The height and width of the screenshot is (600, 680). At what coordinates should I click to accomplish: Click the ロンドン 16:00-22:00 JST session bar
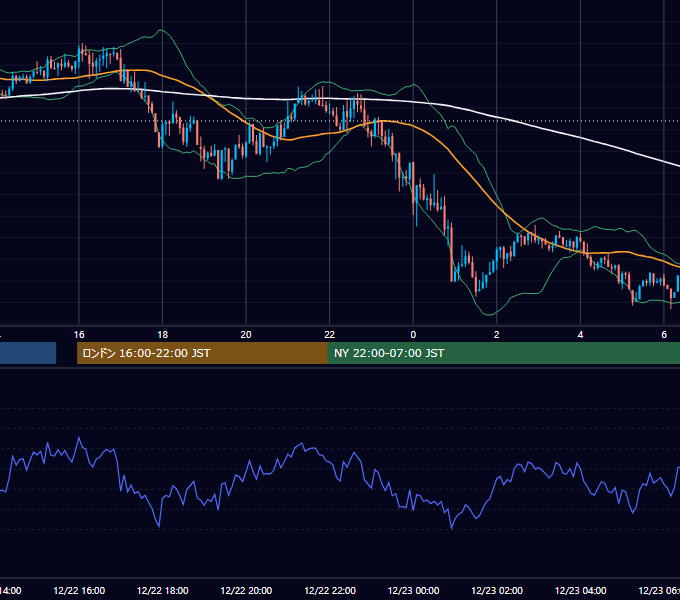click(x=202, y=353)
